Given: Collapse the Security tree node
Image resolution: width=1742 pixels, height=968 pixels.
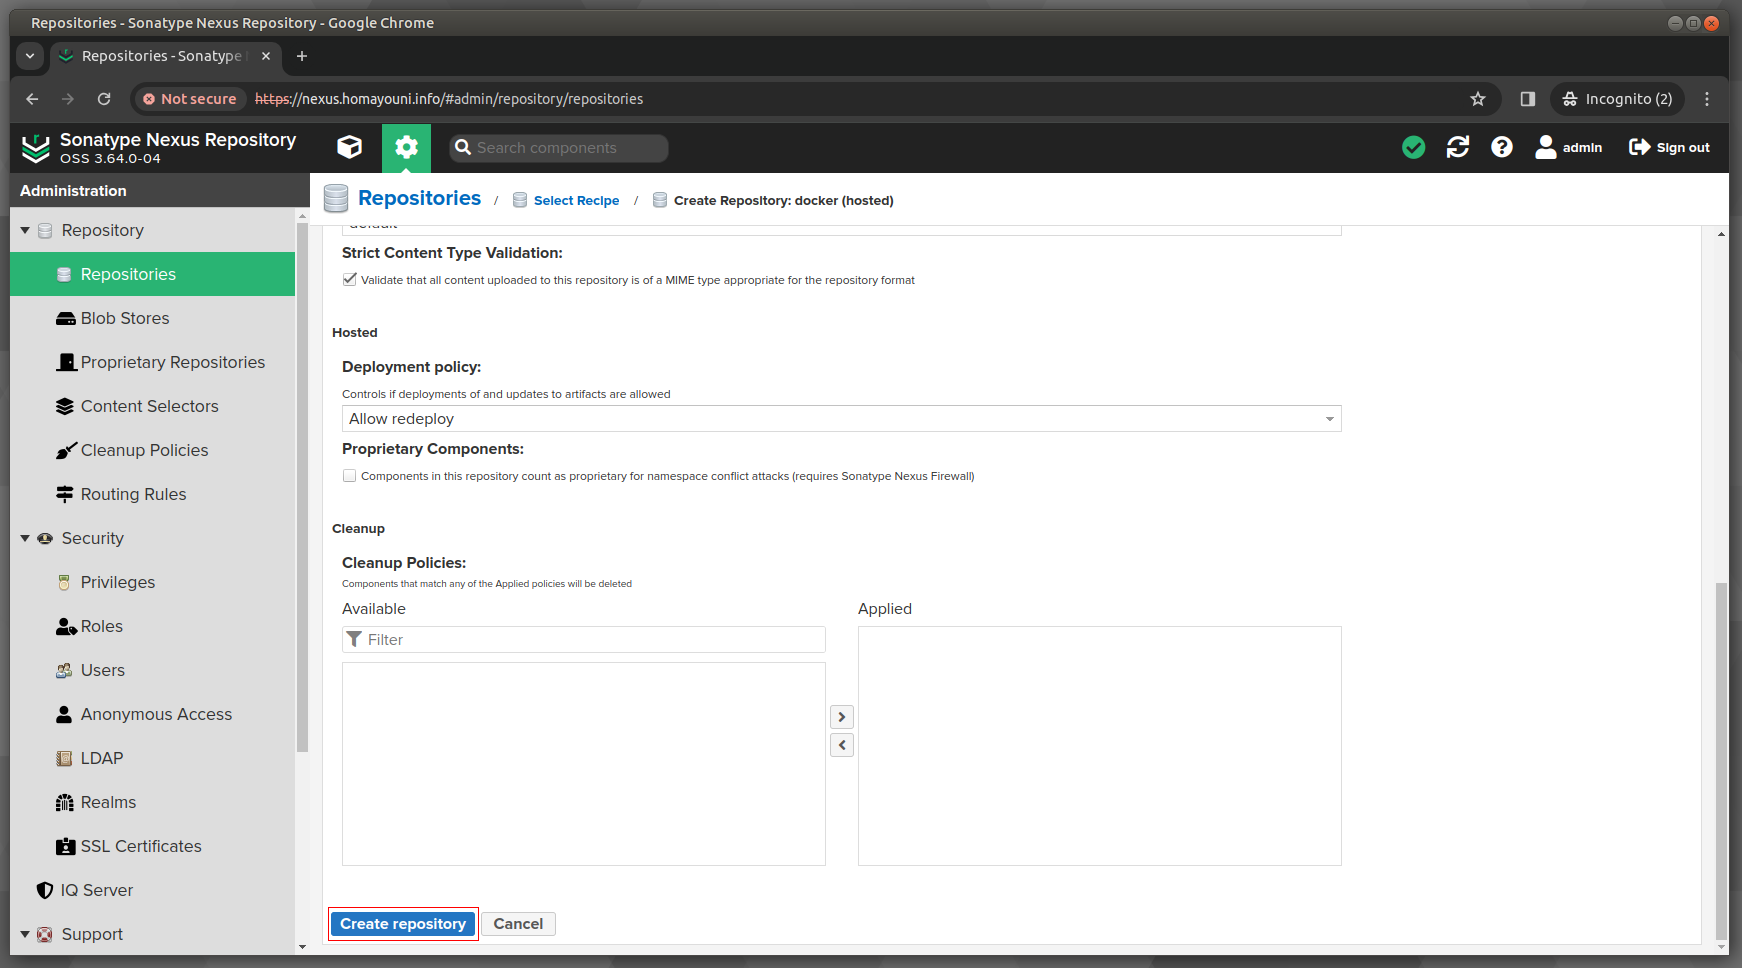Looking at the screenshot, I should (x=25, y=538).
